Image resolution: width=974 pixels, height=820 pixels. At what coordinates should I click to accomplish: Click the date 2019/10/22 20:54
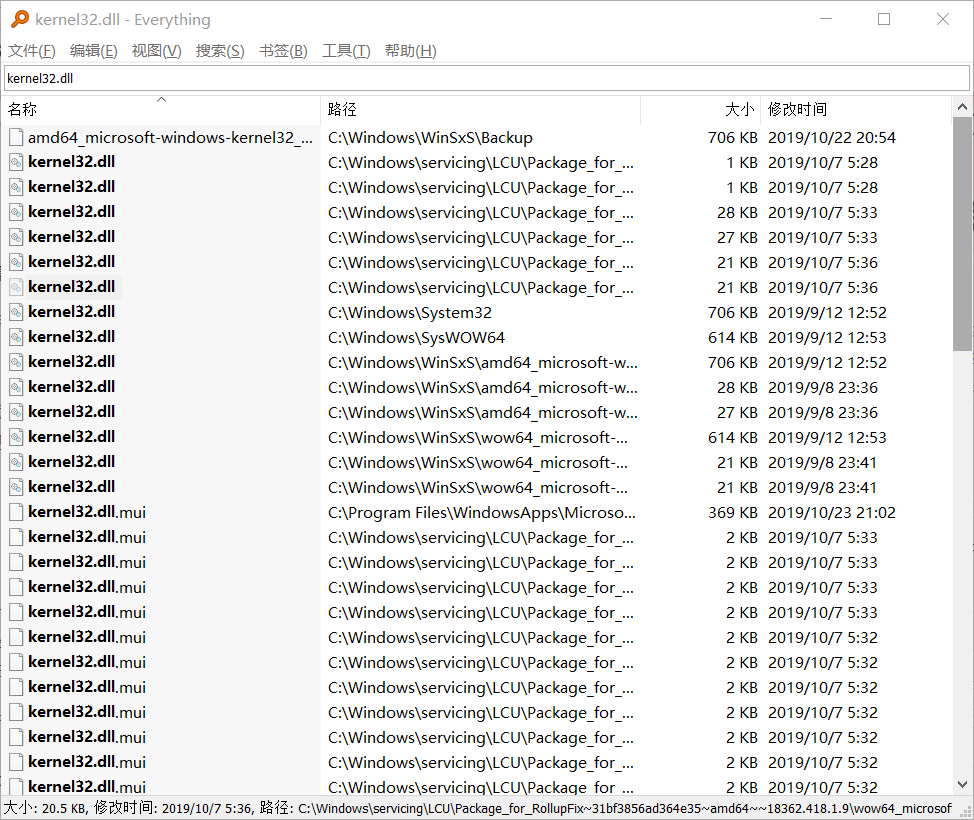tap(832, 138)
